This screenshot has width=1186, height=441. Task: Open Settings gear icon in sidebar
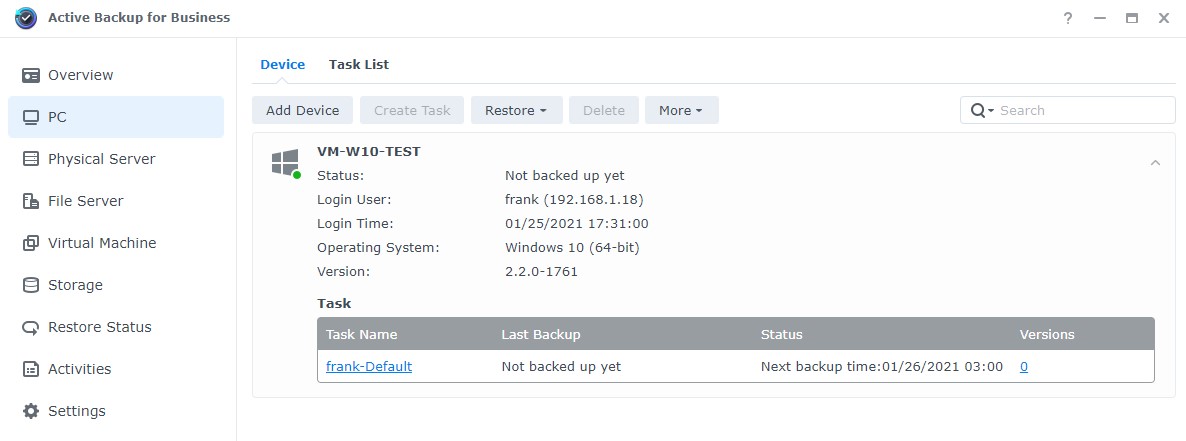(31, 411)
